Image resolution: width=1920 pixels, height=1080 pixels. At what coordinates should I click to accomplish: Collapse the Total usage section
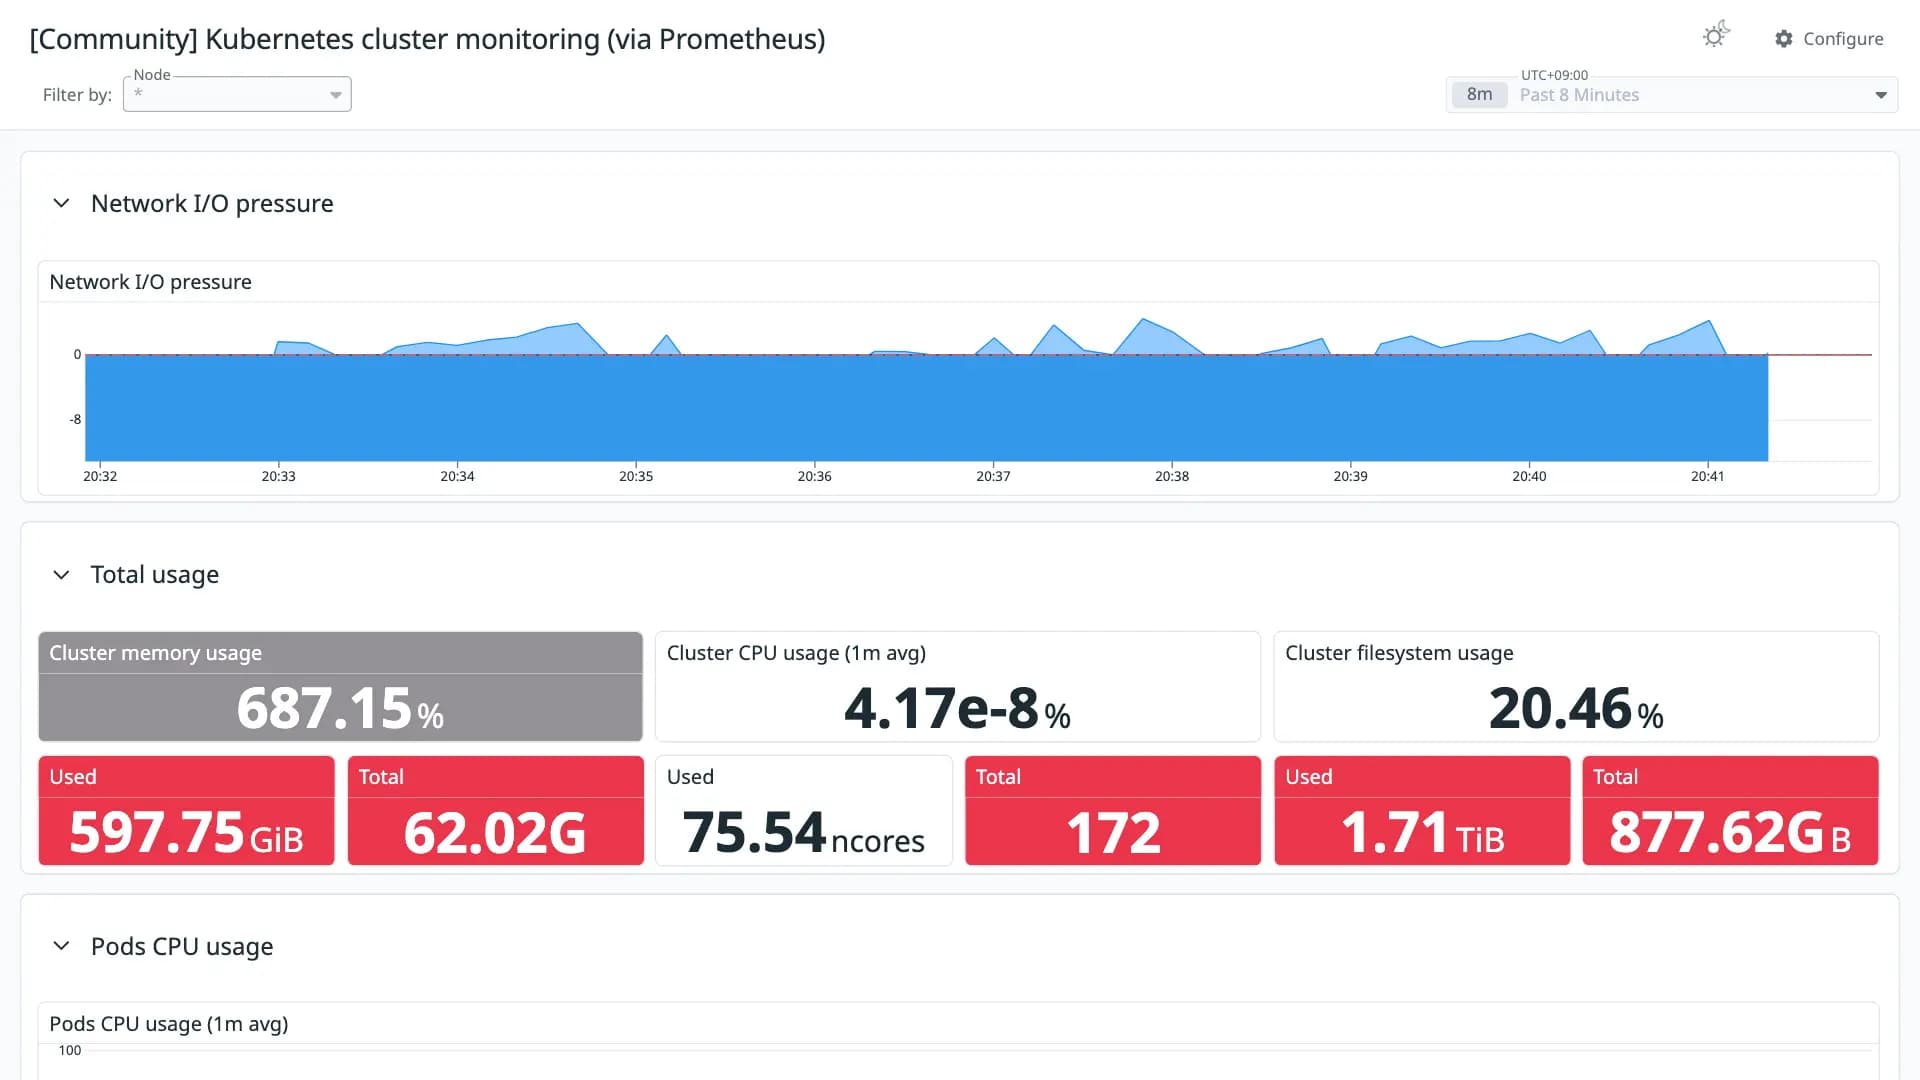pos(61,575)
